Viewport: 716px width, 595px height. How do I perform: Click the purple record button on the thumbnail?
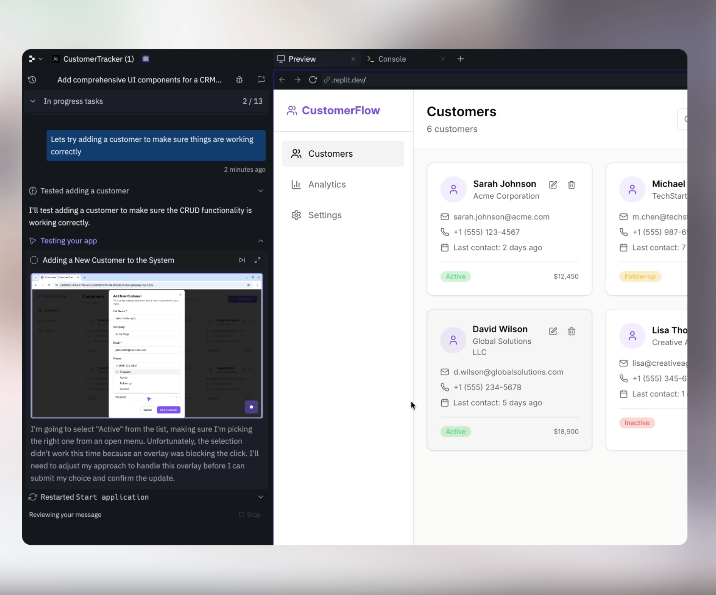pos(251,407)
